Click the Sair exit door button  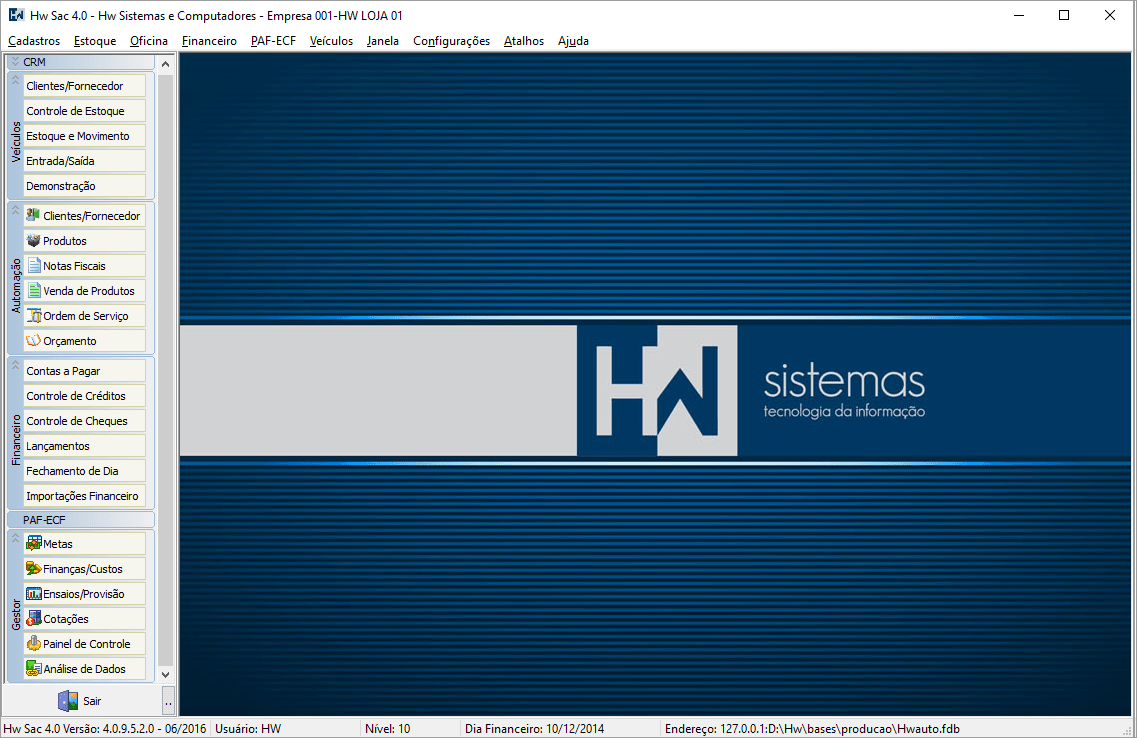(x=80, y=701)
